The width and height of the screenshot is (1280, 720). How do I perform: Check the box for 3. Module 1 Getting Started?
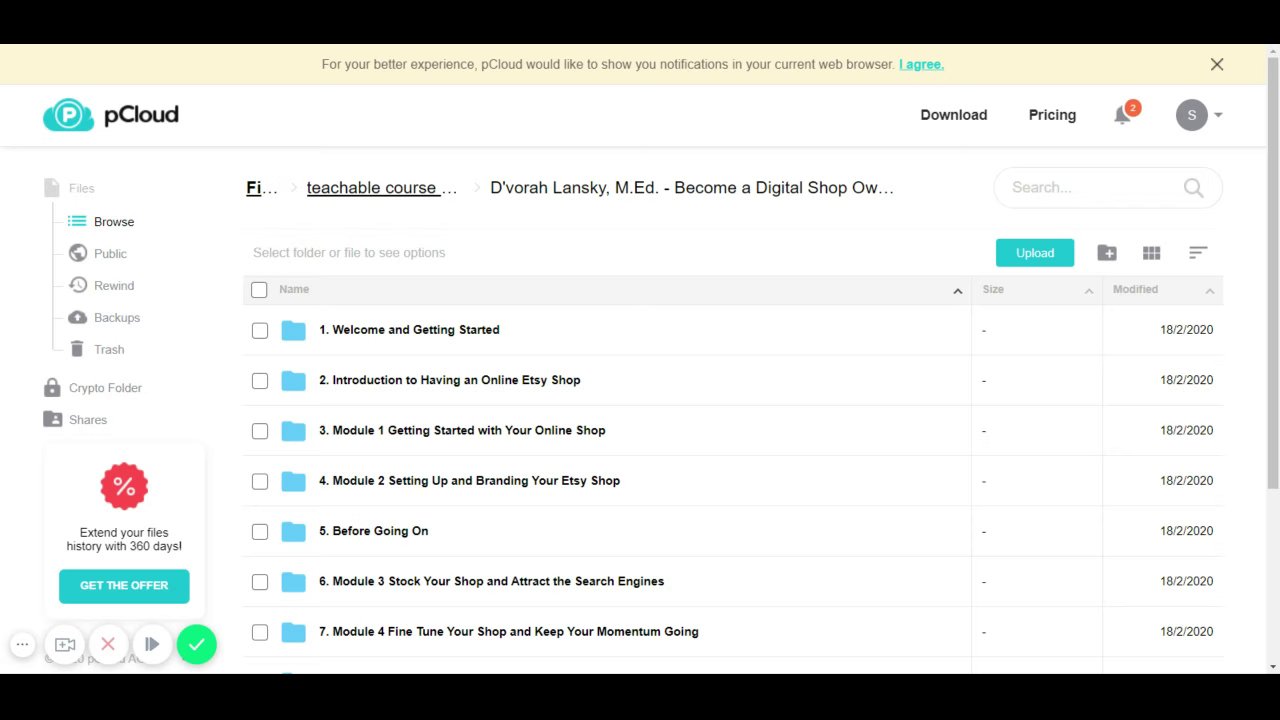[x=260, y=431]
